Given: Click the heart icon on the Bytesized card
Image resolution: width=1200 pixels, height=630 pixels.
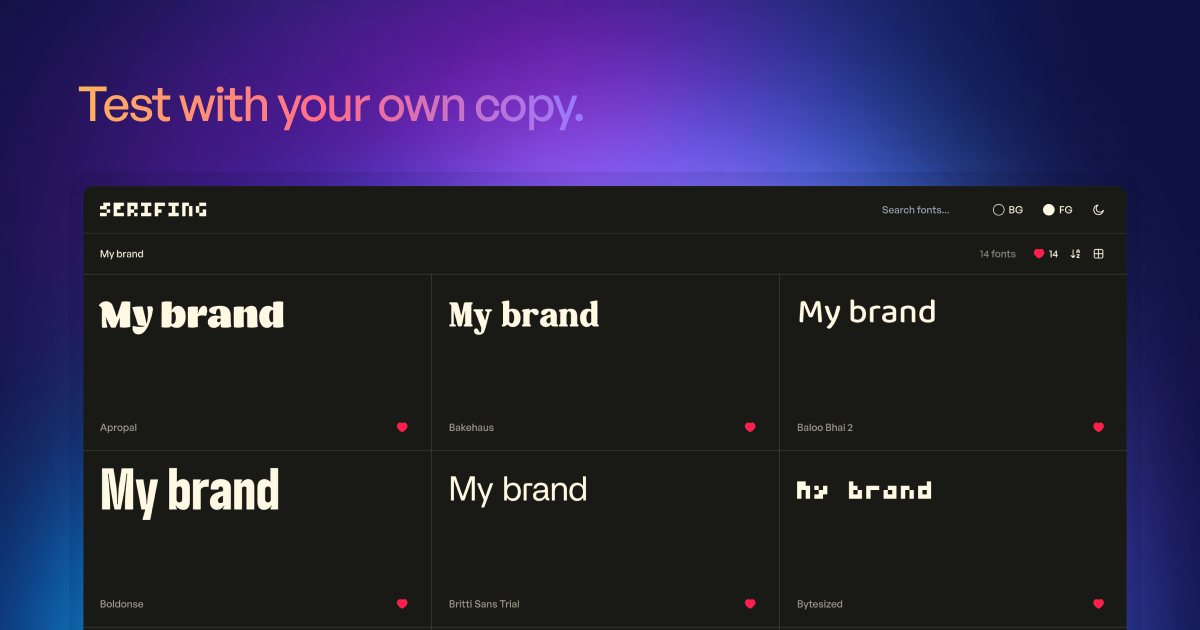Looking at the screenshot, I should (x=1097, y=604).
